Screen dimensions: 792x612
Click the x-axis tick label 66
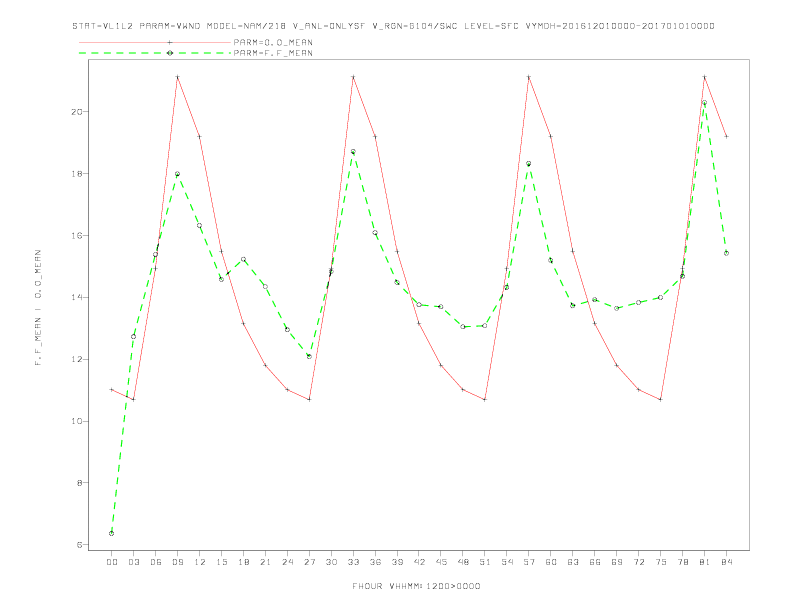pos(595,562)
